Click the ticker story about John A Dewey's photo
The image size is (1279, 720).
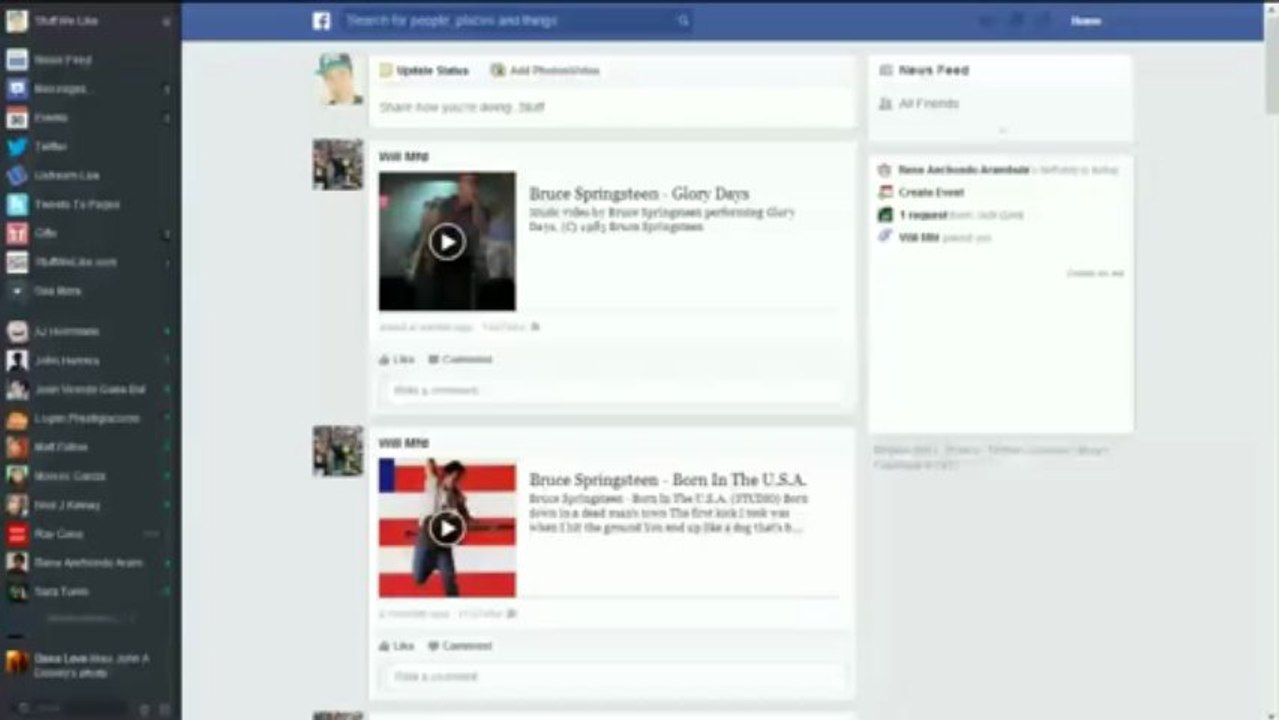90,666
